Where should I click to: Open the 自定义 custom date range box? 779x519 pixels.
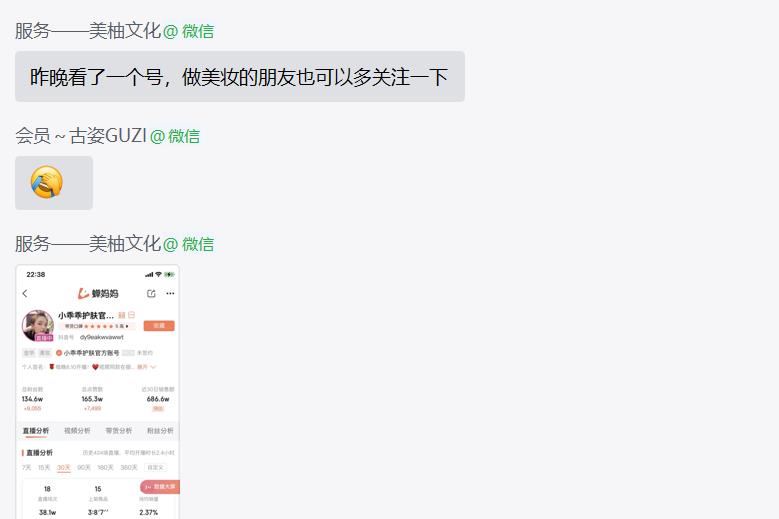pyautogui.click(x=156, y=467)
